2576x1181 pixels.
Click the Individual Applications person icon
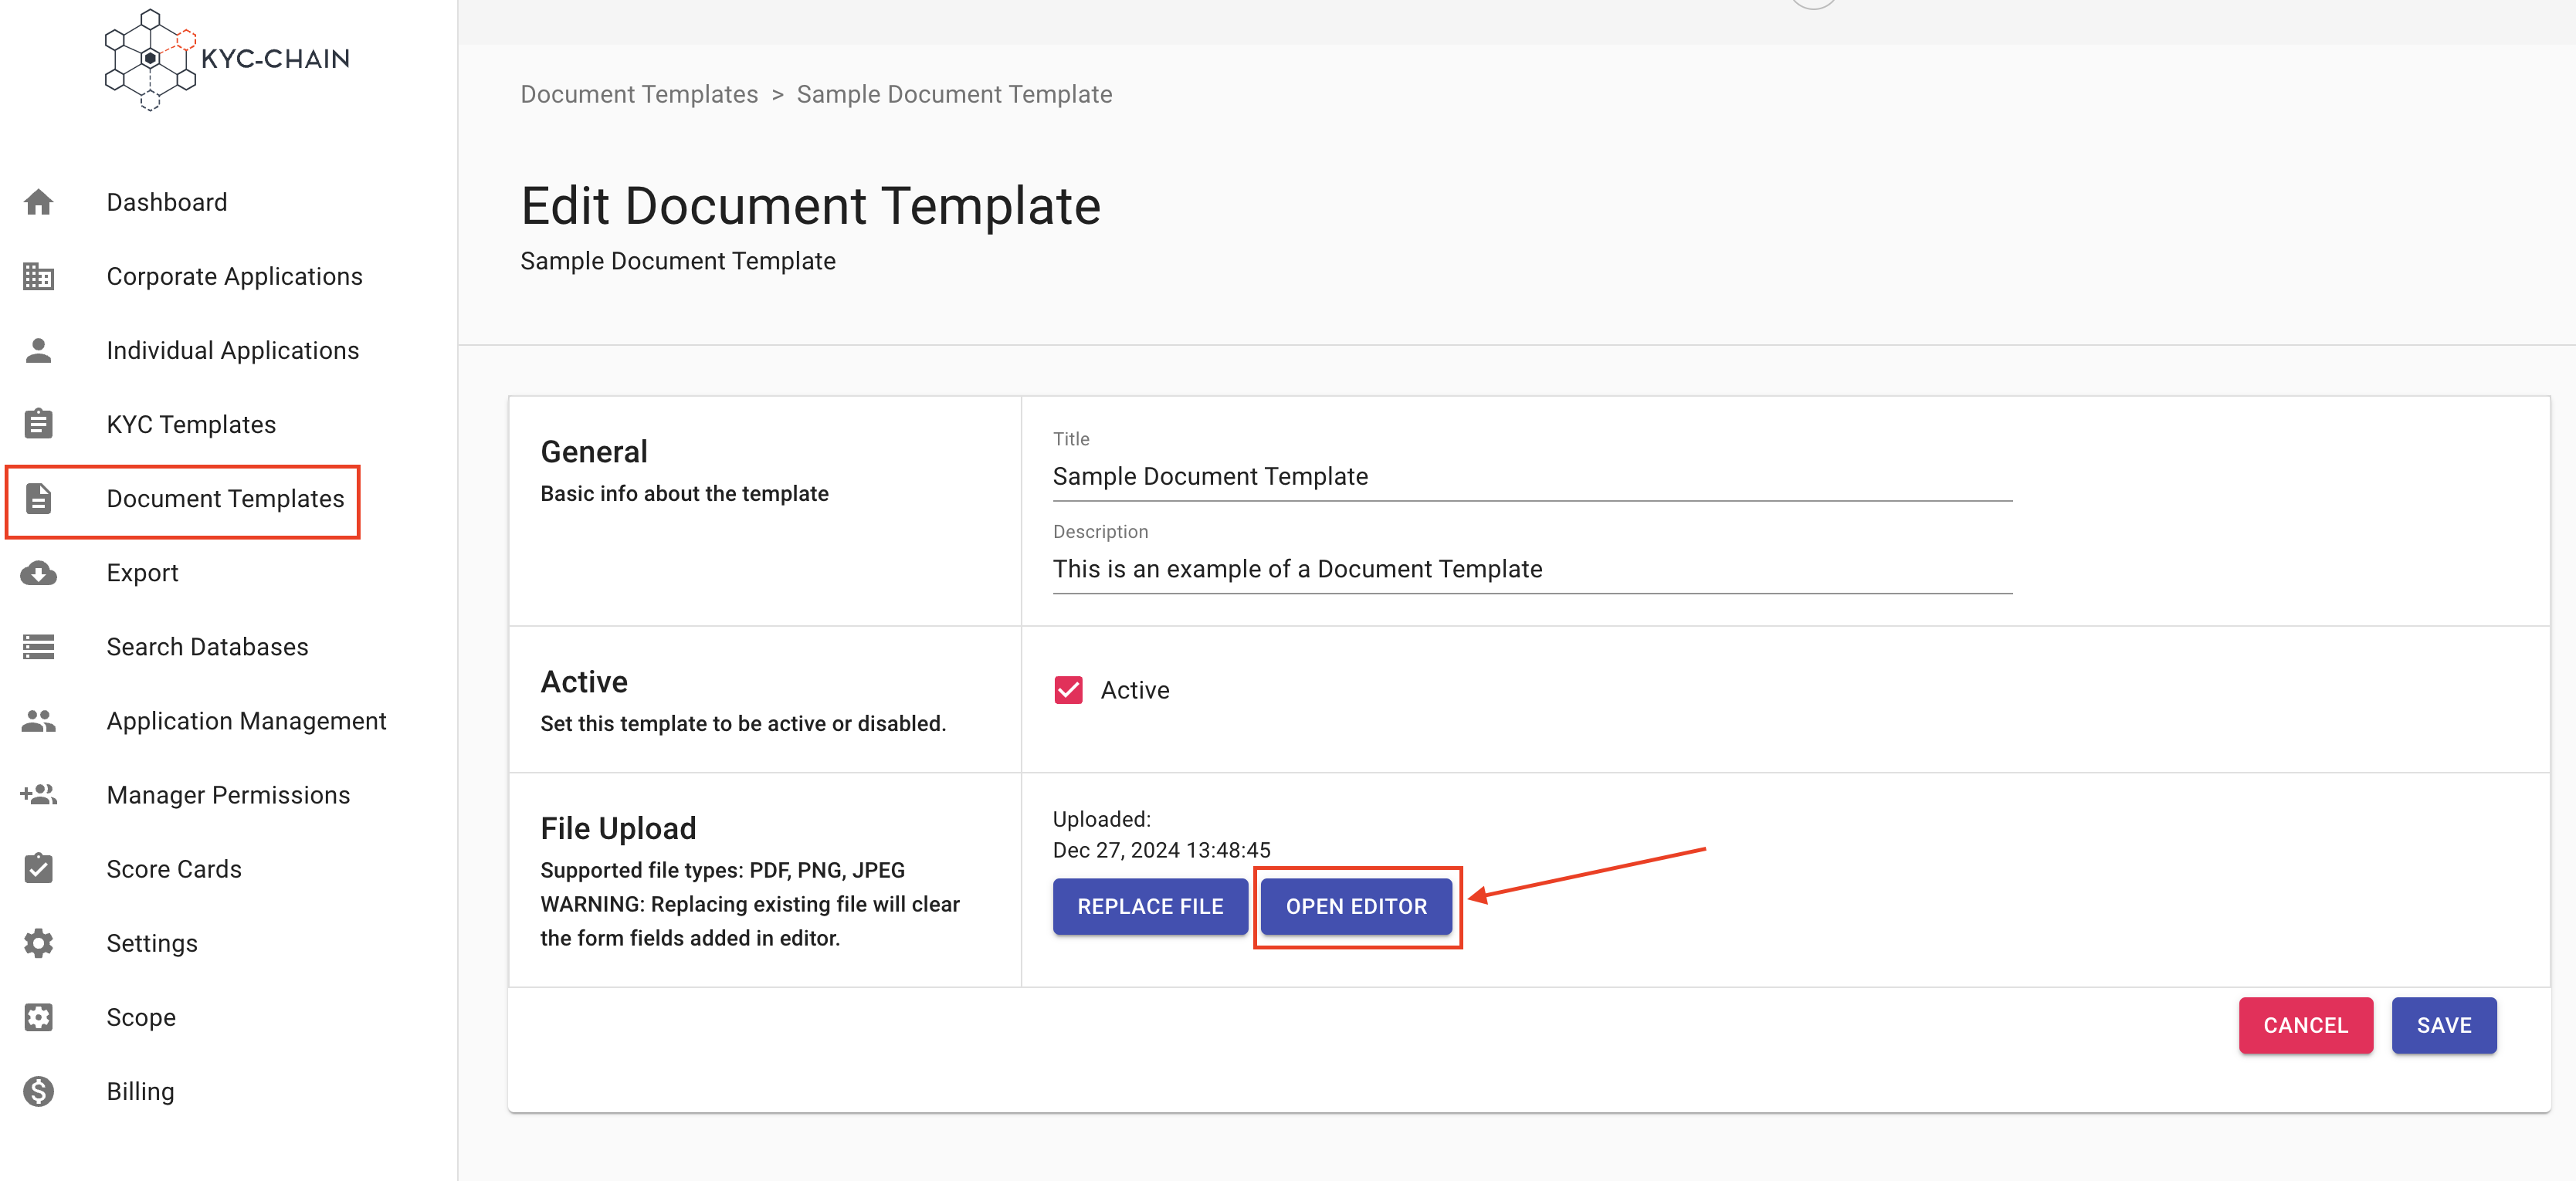click(39, 350)
